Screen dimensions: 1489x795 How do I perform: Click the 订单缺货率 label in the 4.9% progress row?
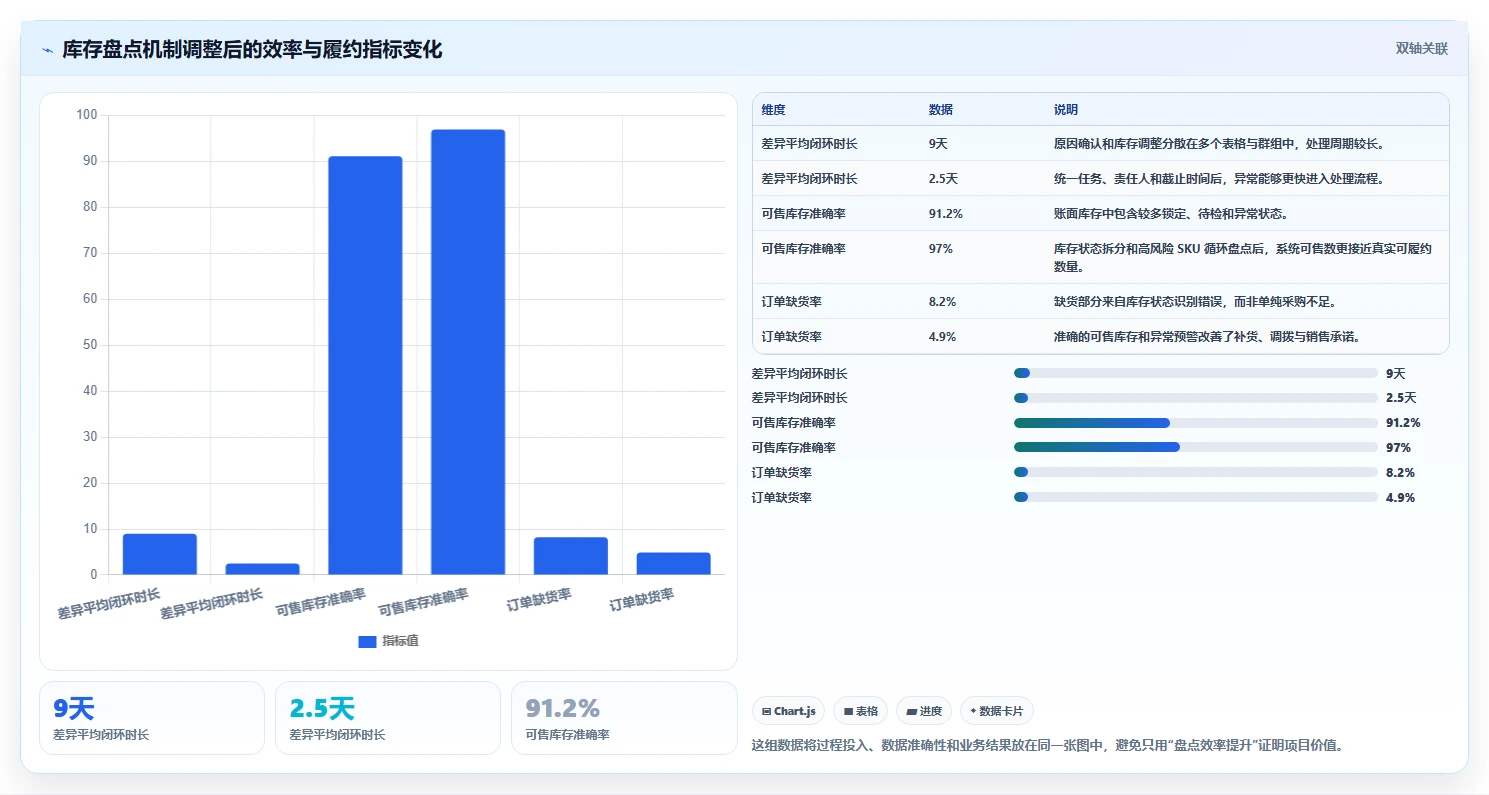782,497
